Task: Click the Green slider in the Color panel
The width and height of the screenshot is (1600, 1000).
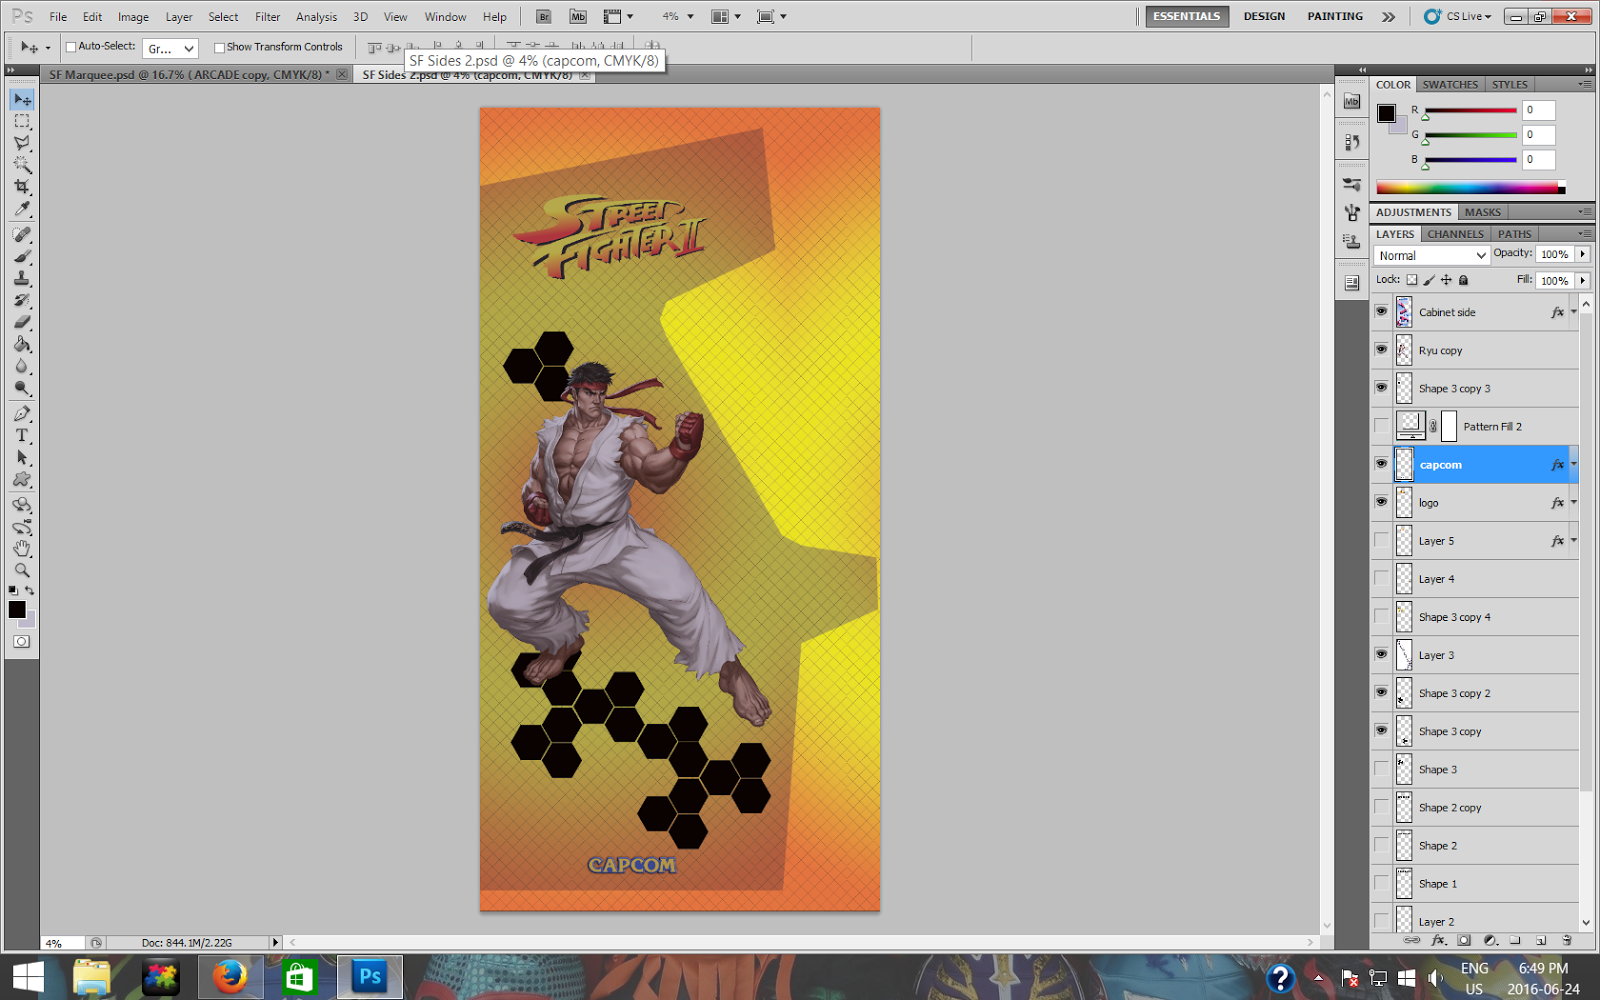Action: [x=1470, y=135]
